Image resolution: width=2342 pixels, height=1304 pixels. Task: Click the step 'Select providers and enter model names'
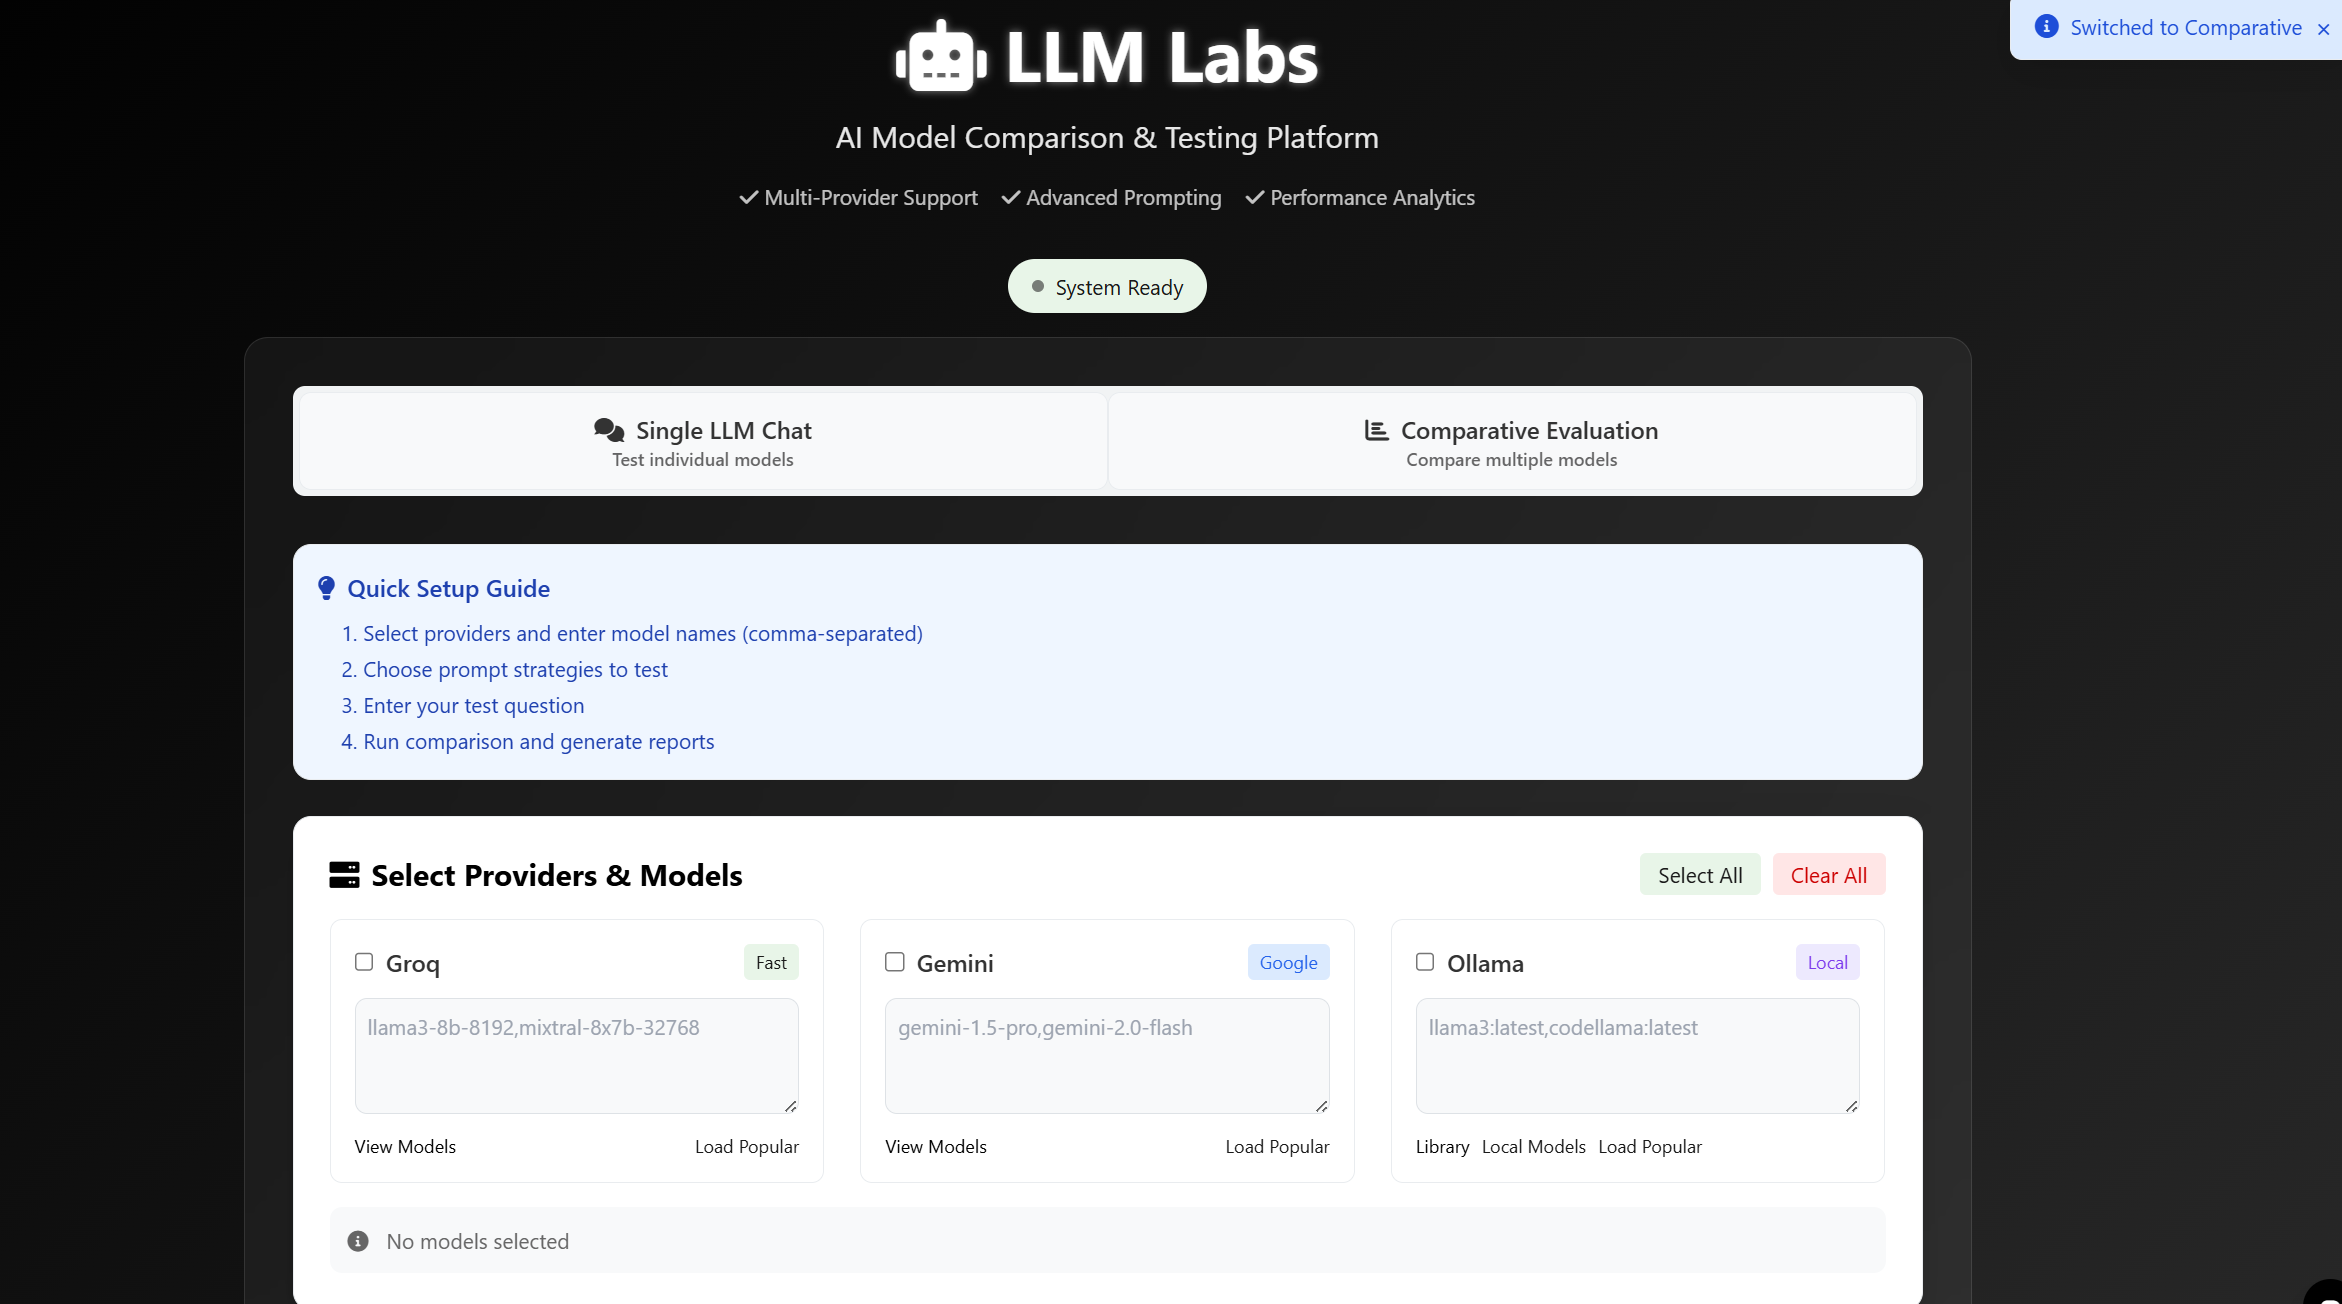pos(643,634)
